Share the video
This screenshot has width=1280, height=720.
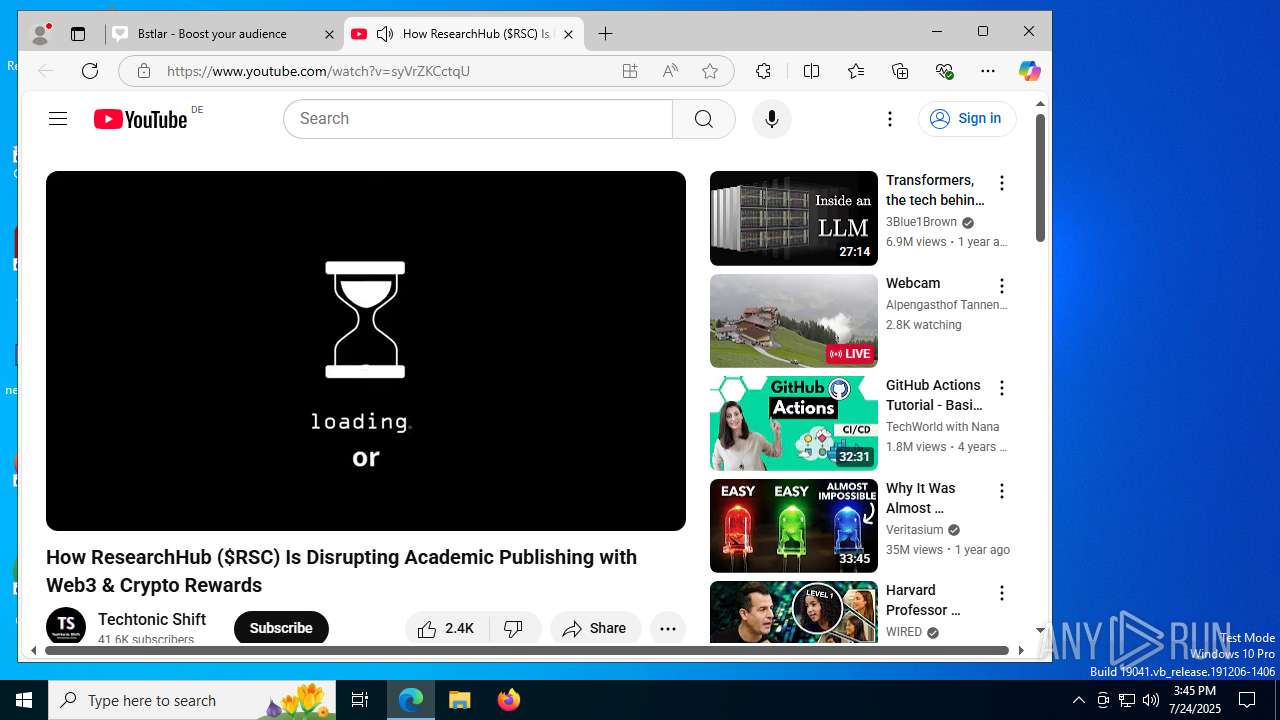point(595,629)
